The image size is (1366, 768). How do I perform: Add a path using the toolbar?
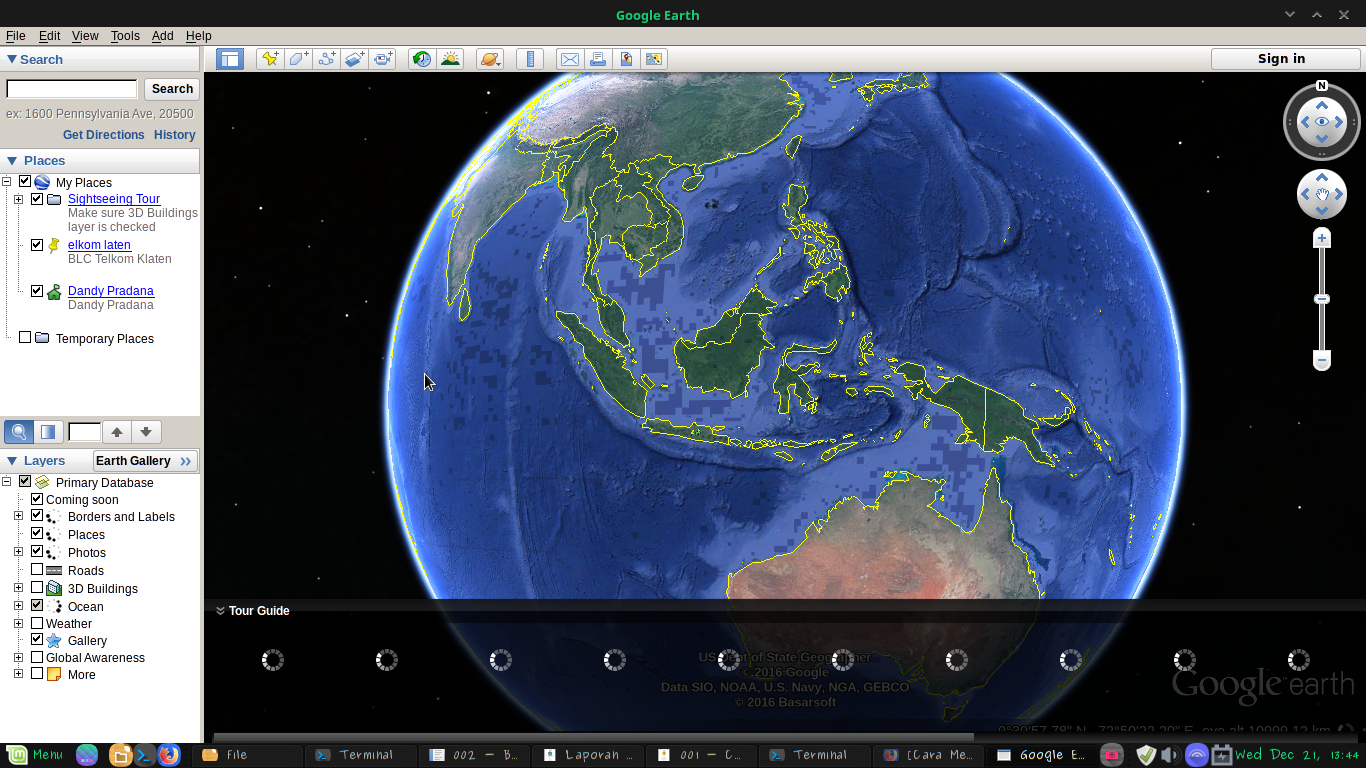(x=326, y=59)
